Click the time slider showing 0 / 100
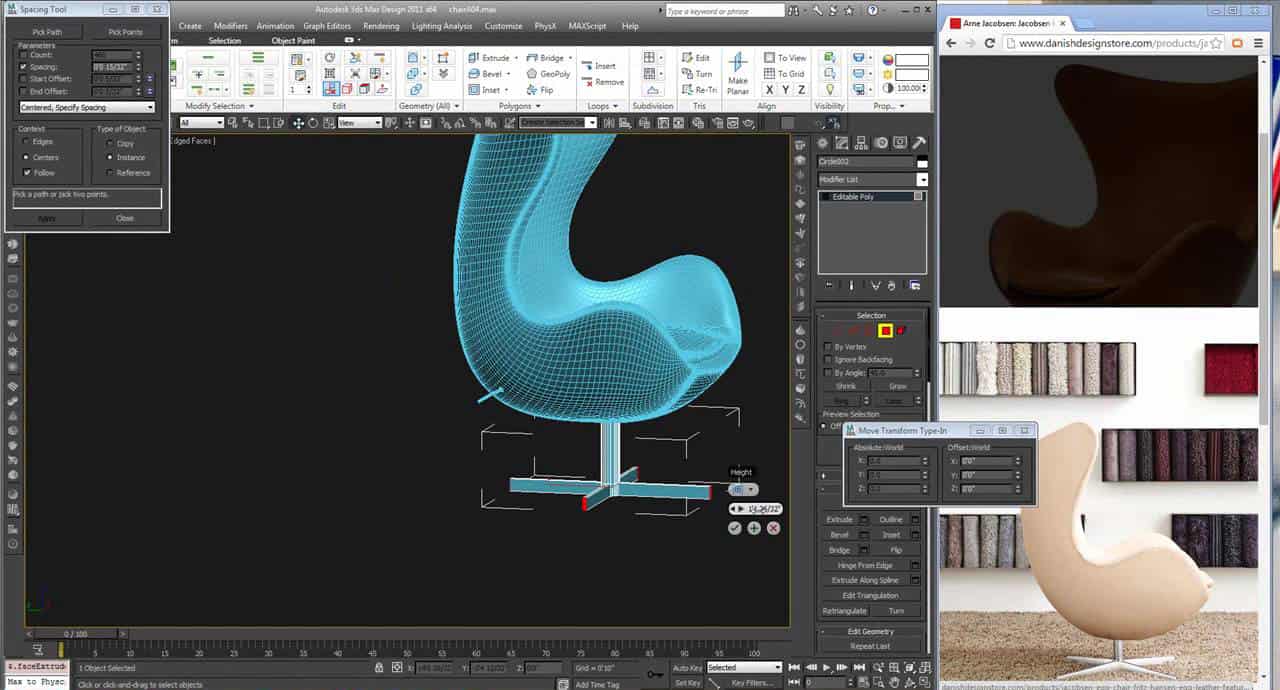 coord(75,634)
